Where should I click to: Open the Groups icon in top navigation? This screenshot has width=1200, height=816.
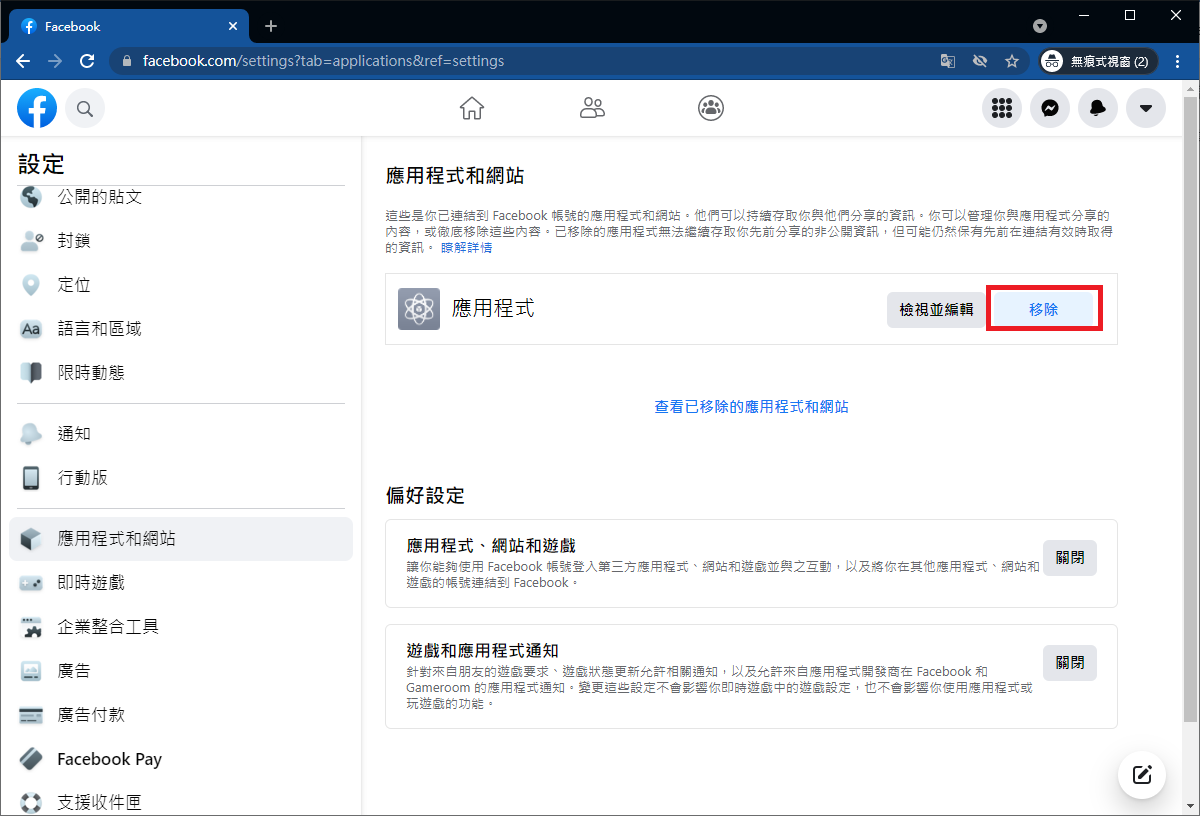click(x=711, y=108)
